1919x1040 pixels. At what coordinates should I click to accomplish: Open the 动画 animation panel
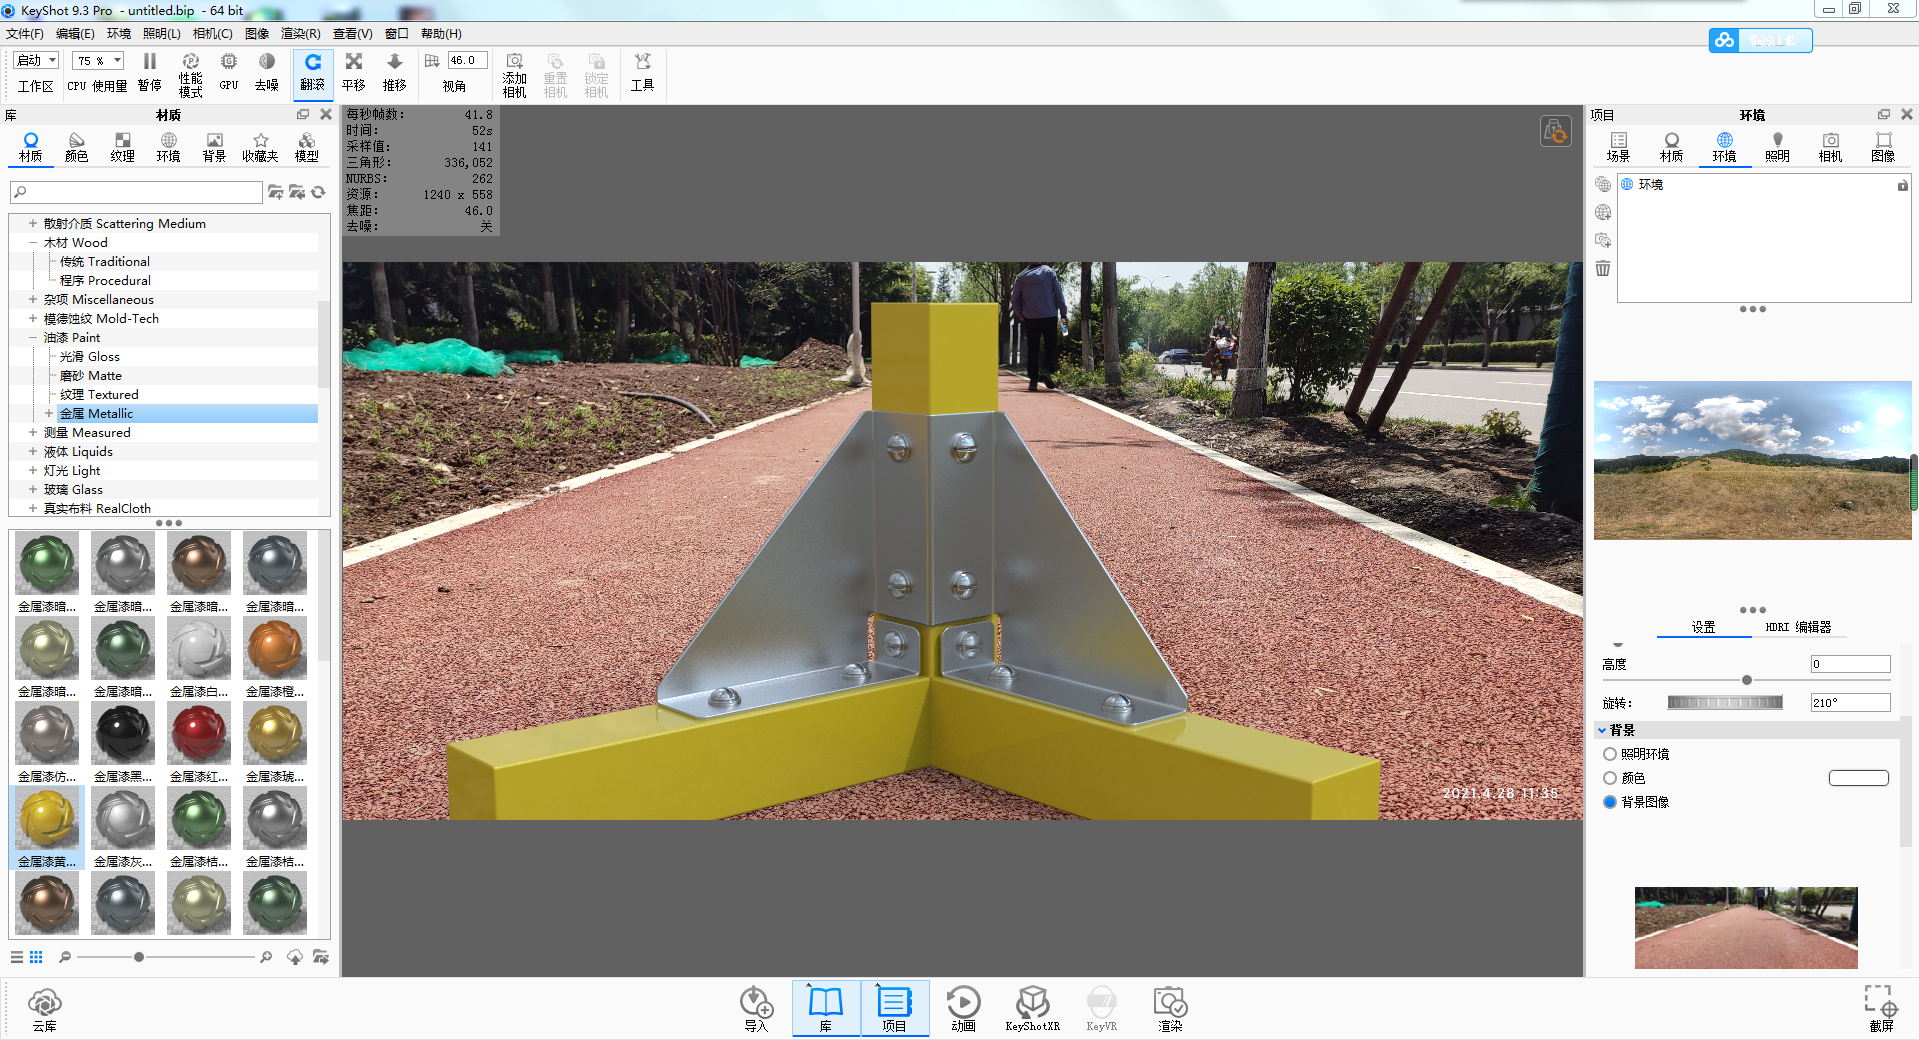click(964, 1009)
